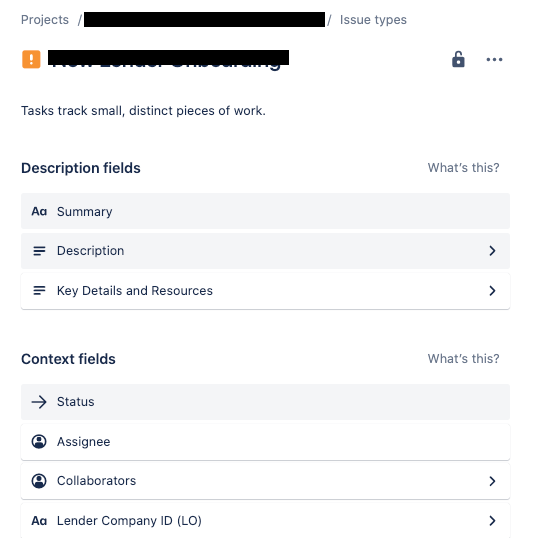540x538 pixels.
Task: Expand the Lender Company ID (LO) chevron
Action: 492,520
